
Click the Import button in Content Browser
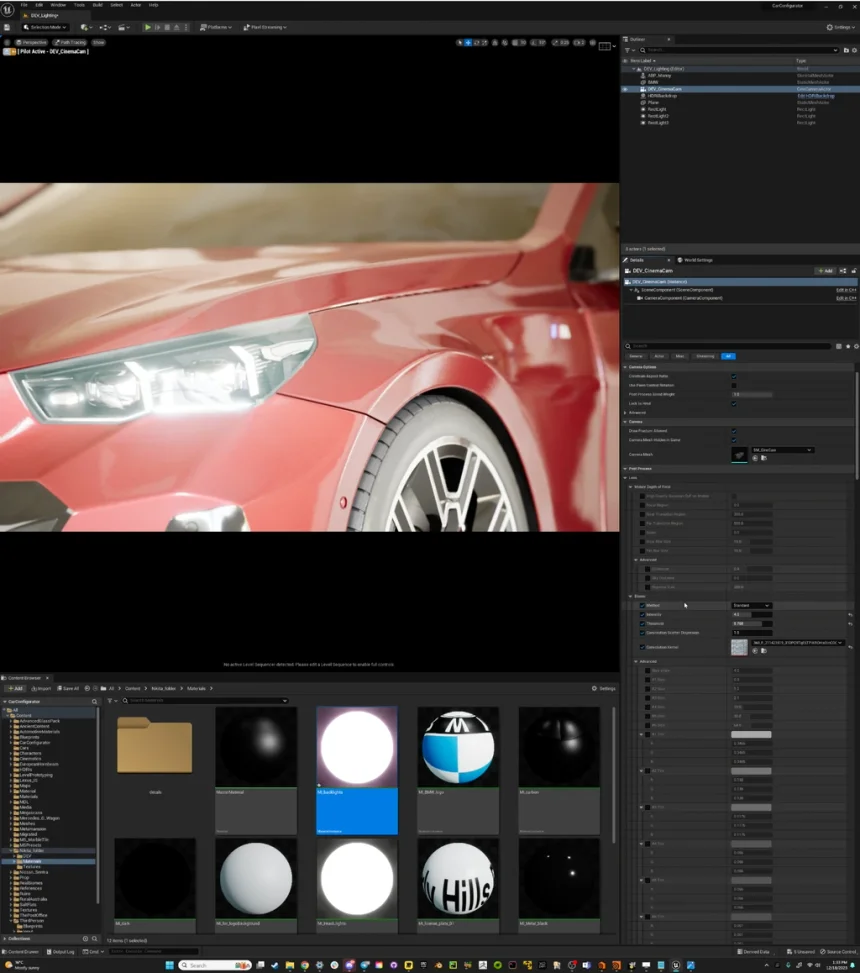tap(42, 688)
